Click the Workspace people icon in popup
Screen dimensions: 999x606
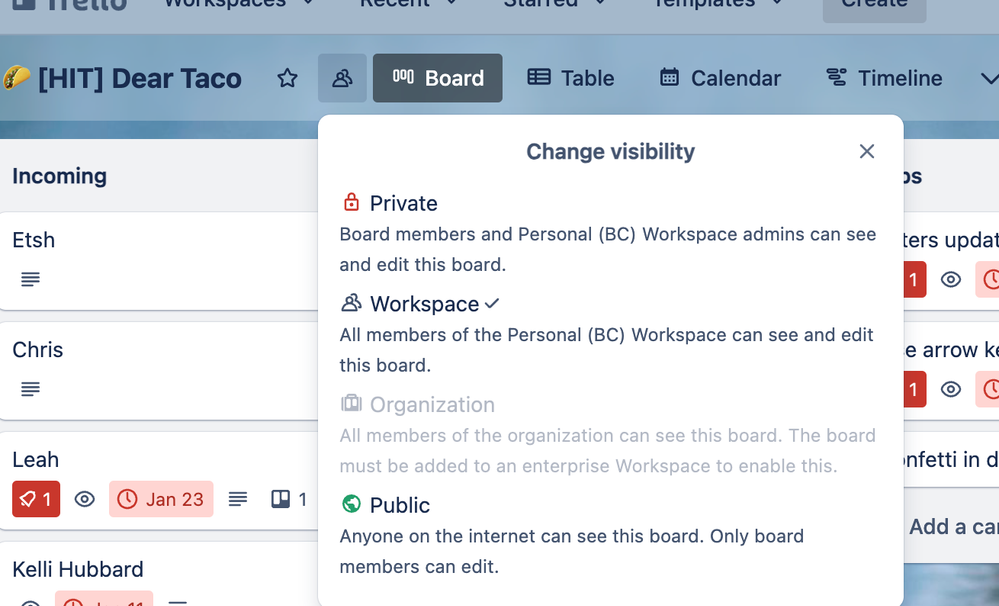351,303
